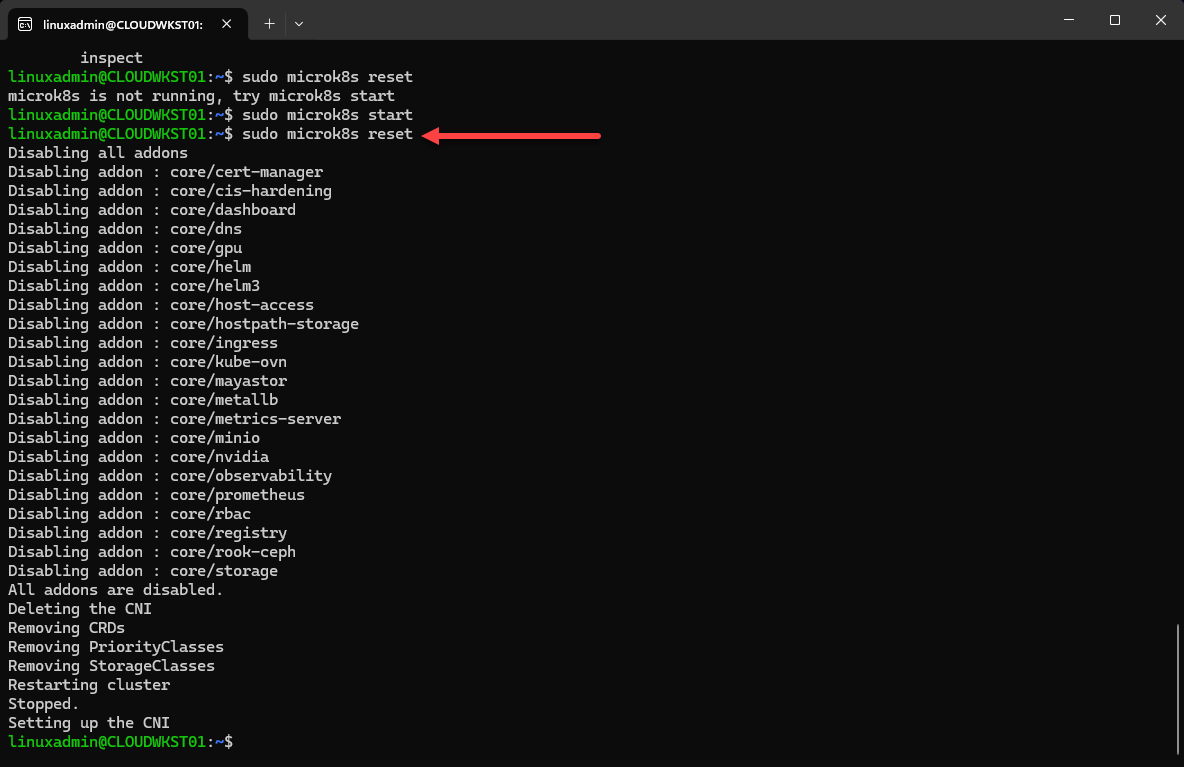Select the 'Restarting cluster' output line
The image size is (1184, 767).
coord(85,684)
